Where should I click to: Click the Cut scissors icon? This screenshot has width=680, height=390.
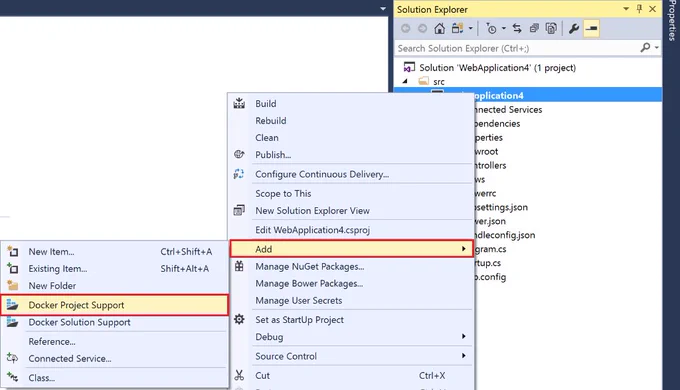pos(239,375)
